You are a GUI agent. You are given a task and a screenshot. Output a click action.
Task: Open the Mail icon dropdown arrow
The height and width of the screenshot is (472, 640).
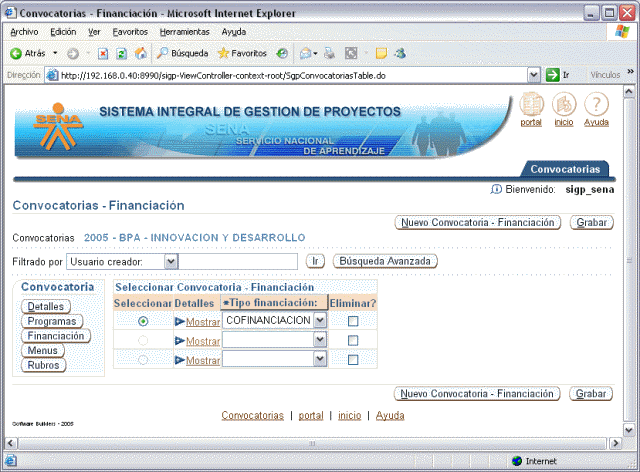point(315,53)
